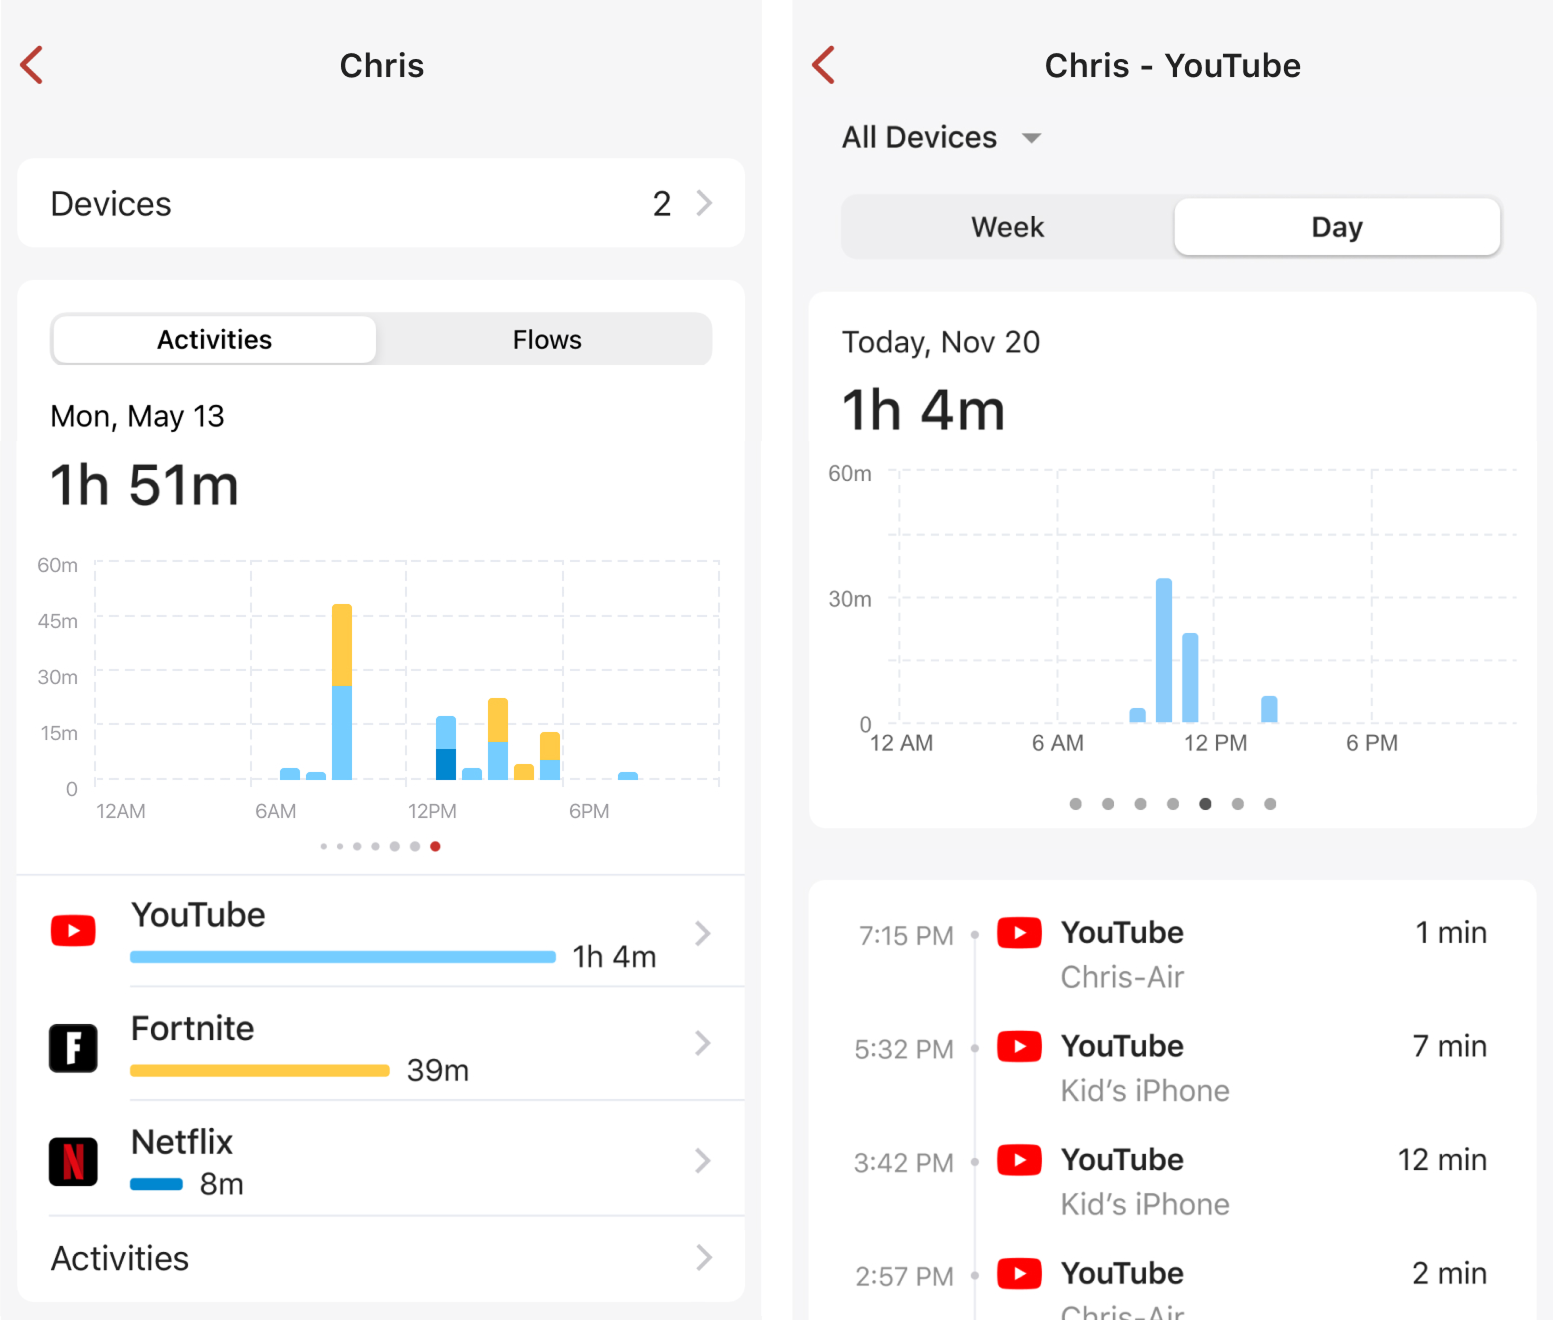Viewport: 1553px width, 1320px height.
Task: Tap the YouTube icon in activities list
Action: pyautogui.click(x=73, y=931)
